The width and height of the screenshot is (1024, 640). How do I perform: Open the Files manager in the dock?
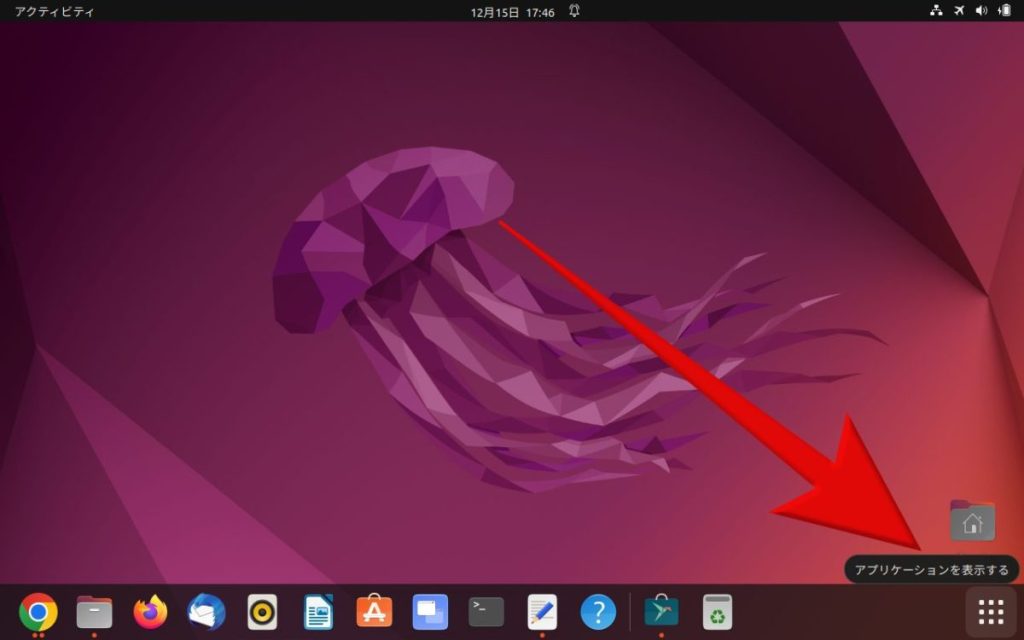94,612
